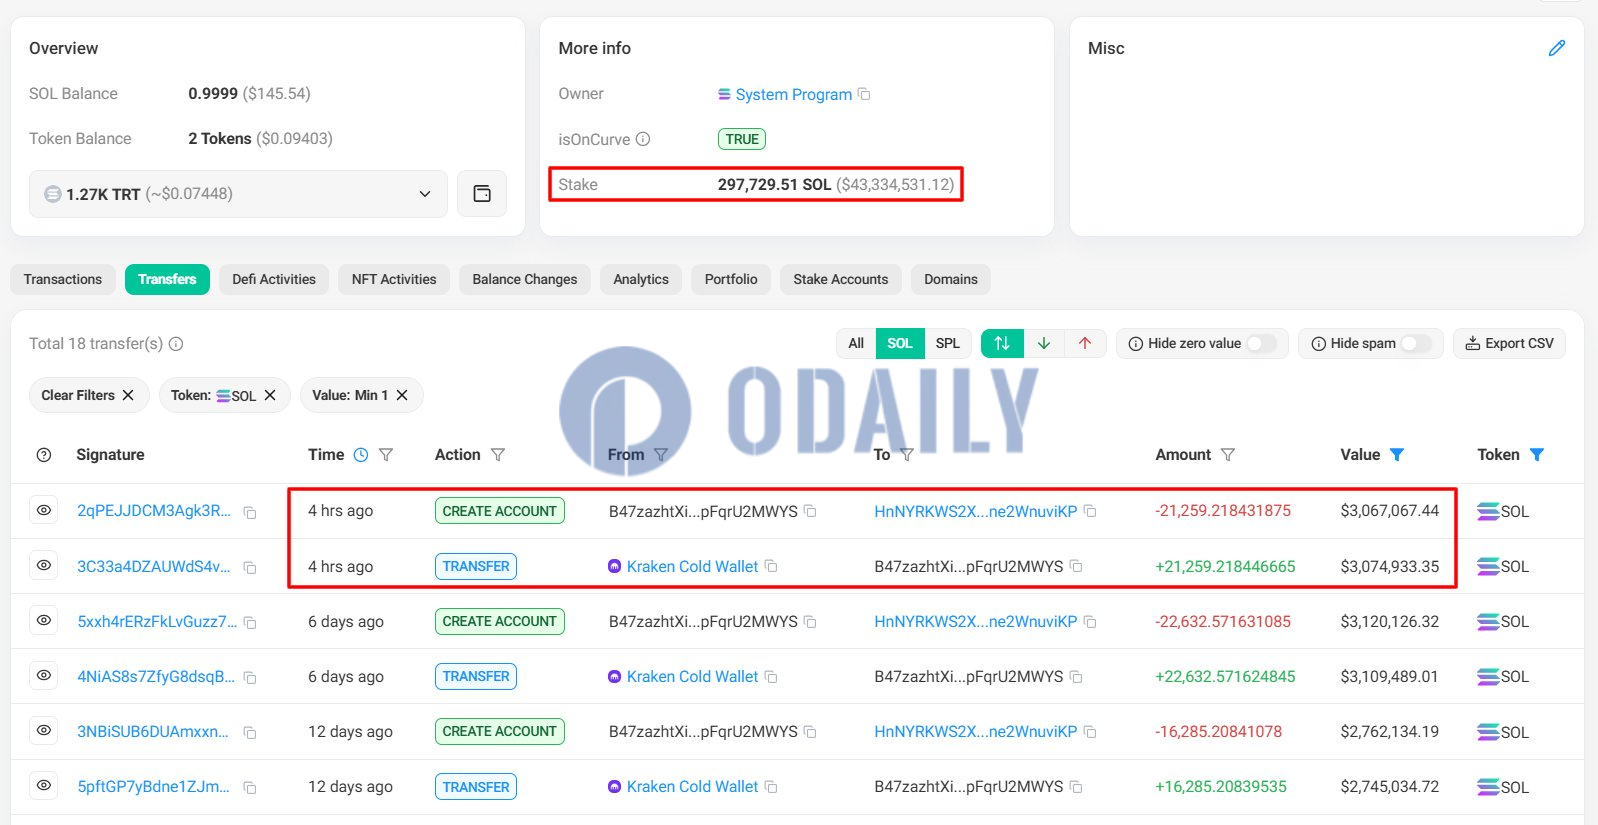The width and height of the screenshot is (1598, 825).
Task: Open signature link 2qPEJJDCM3Agk3R
Action: pyautogui.click(x=154, y=510)
